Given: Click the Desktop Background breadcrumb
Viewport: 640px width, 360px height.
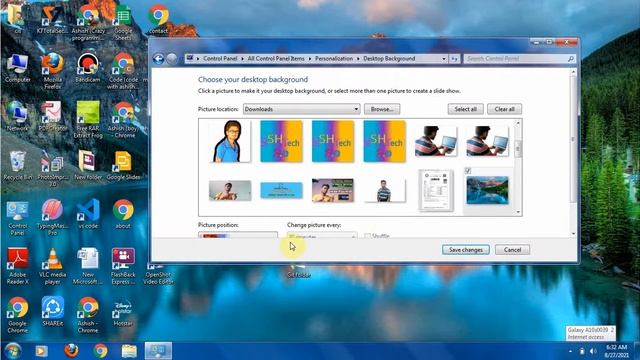Looking at the screenshot, I should [389, 59].
